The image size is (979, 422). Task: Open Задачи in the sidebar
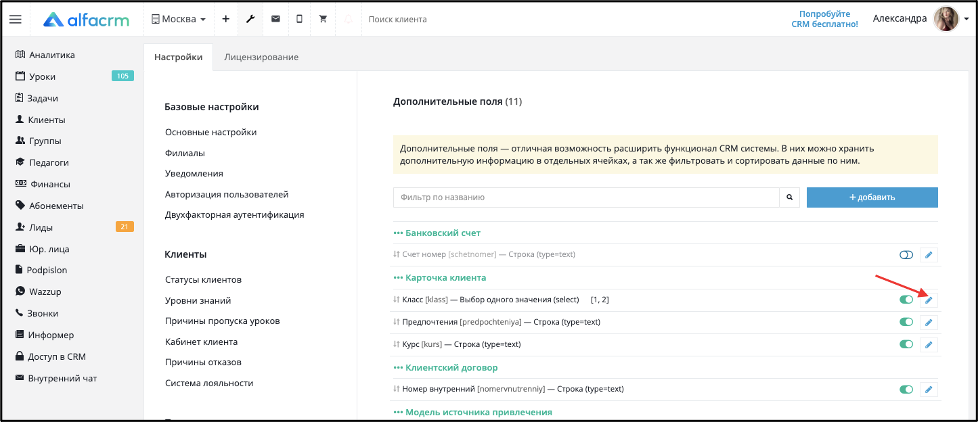coord(36,98)
